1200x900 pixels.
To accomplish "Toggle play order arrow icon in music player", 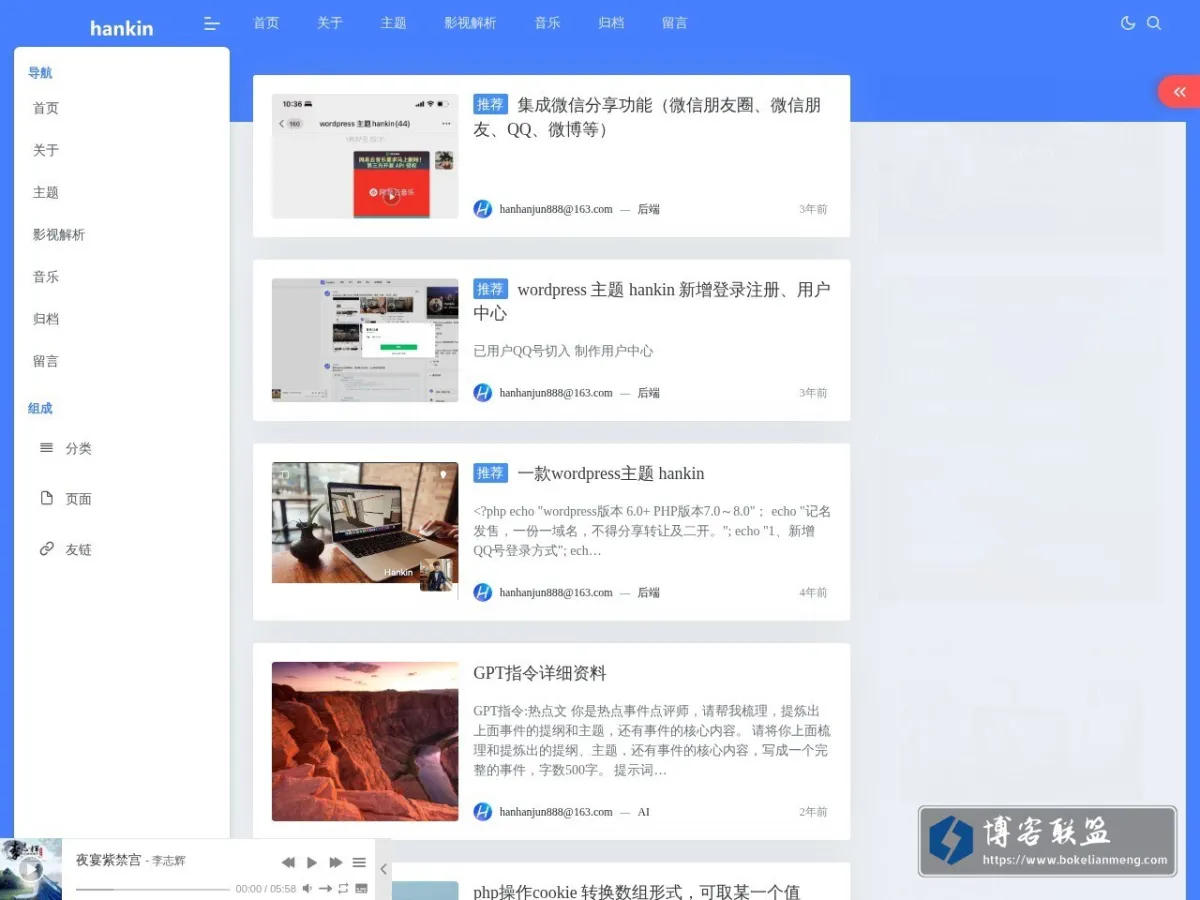I will pos(325,888).
